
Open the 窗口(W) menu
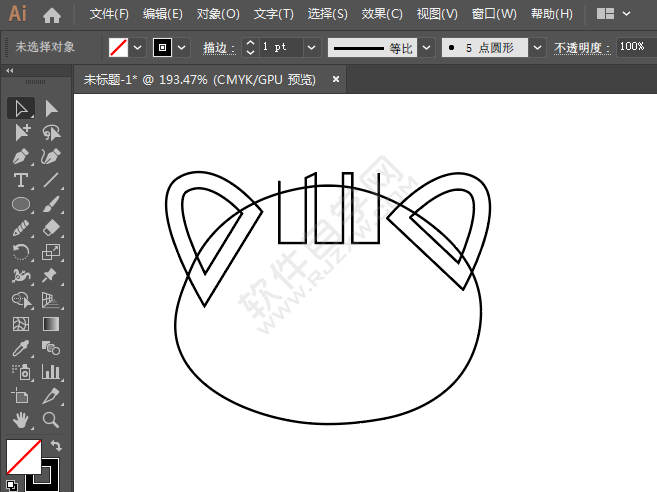point(494,14)
